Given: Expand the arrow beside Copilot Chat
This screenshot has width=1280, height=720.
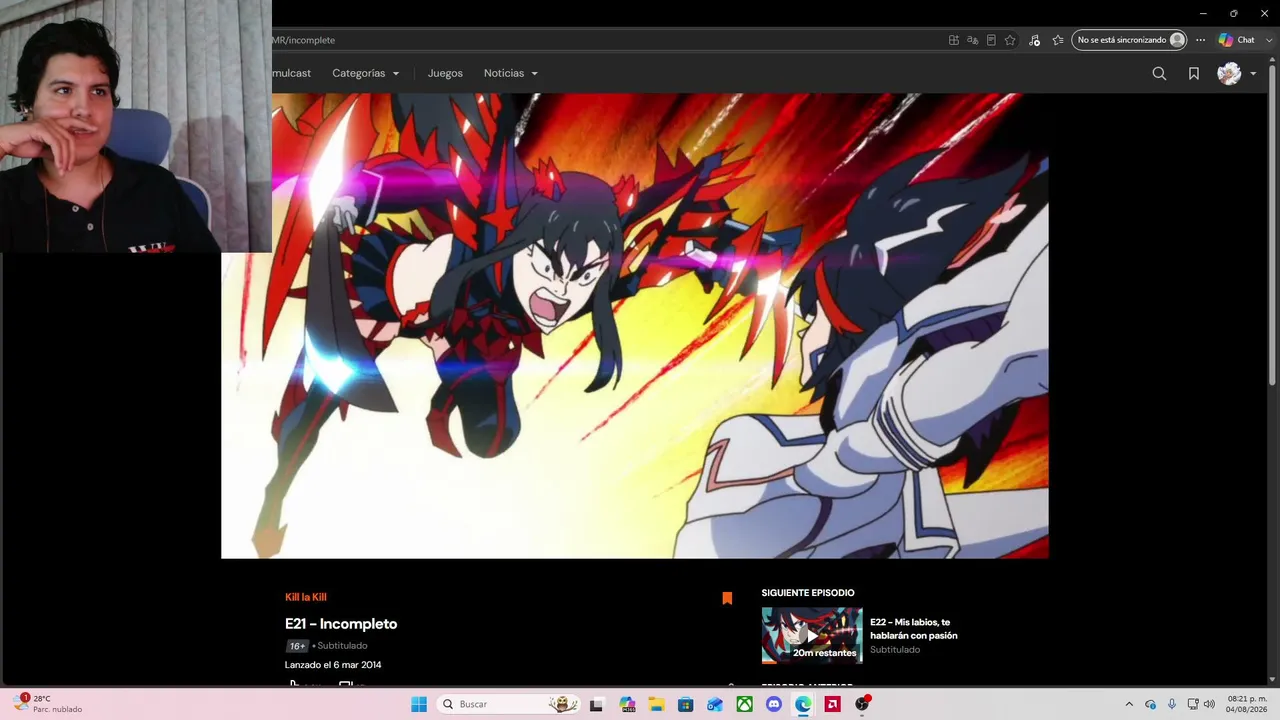Looking at the screenshot, I should 1268,40.
